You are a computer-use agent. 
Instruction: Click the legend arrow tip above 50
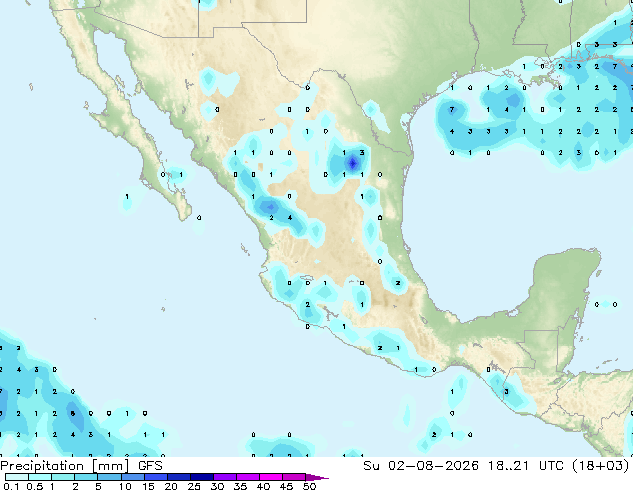click(317, 477)
